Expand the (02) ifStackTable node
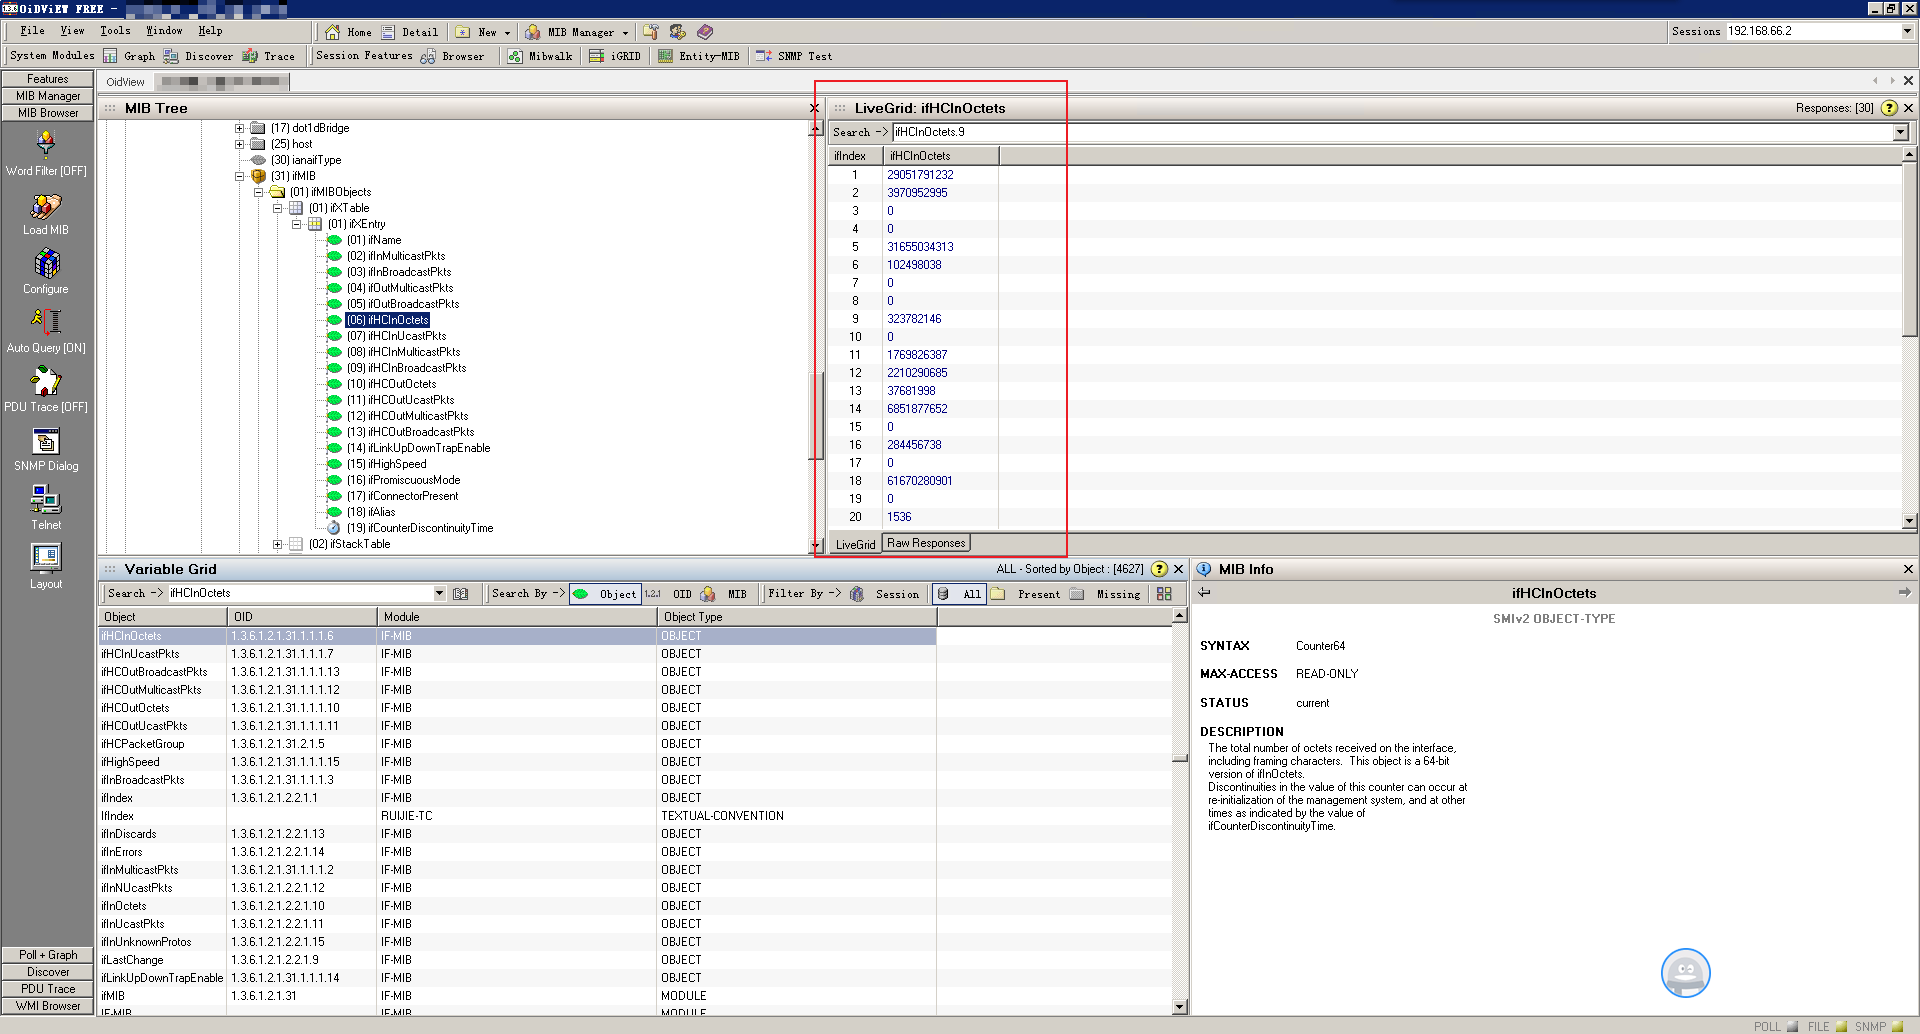 tap(278, 544)
